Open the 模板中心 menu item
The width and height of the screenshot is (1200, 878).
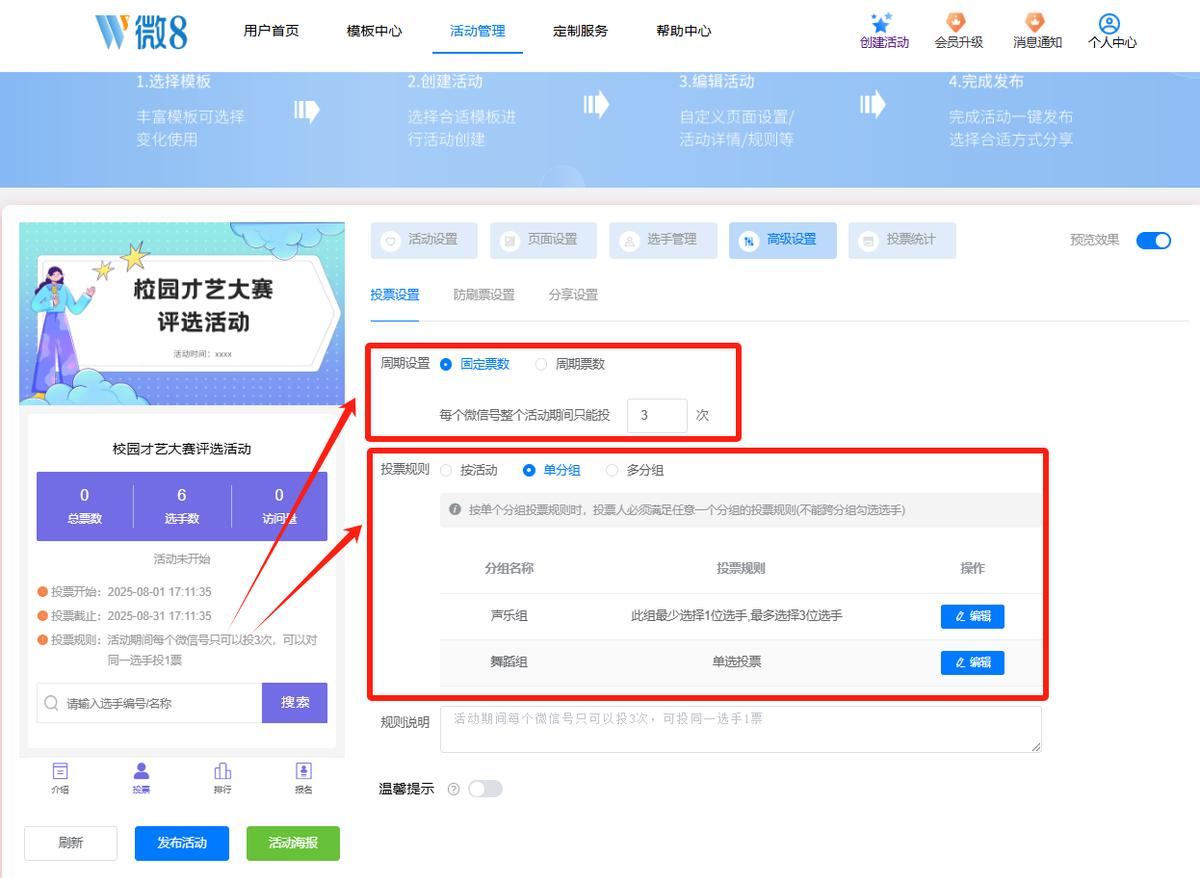point(374,31)
